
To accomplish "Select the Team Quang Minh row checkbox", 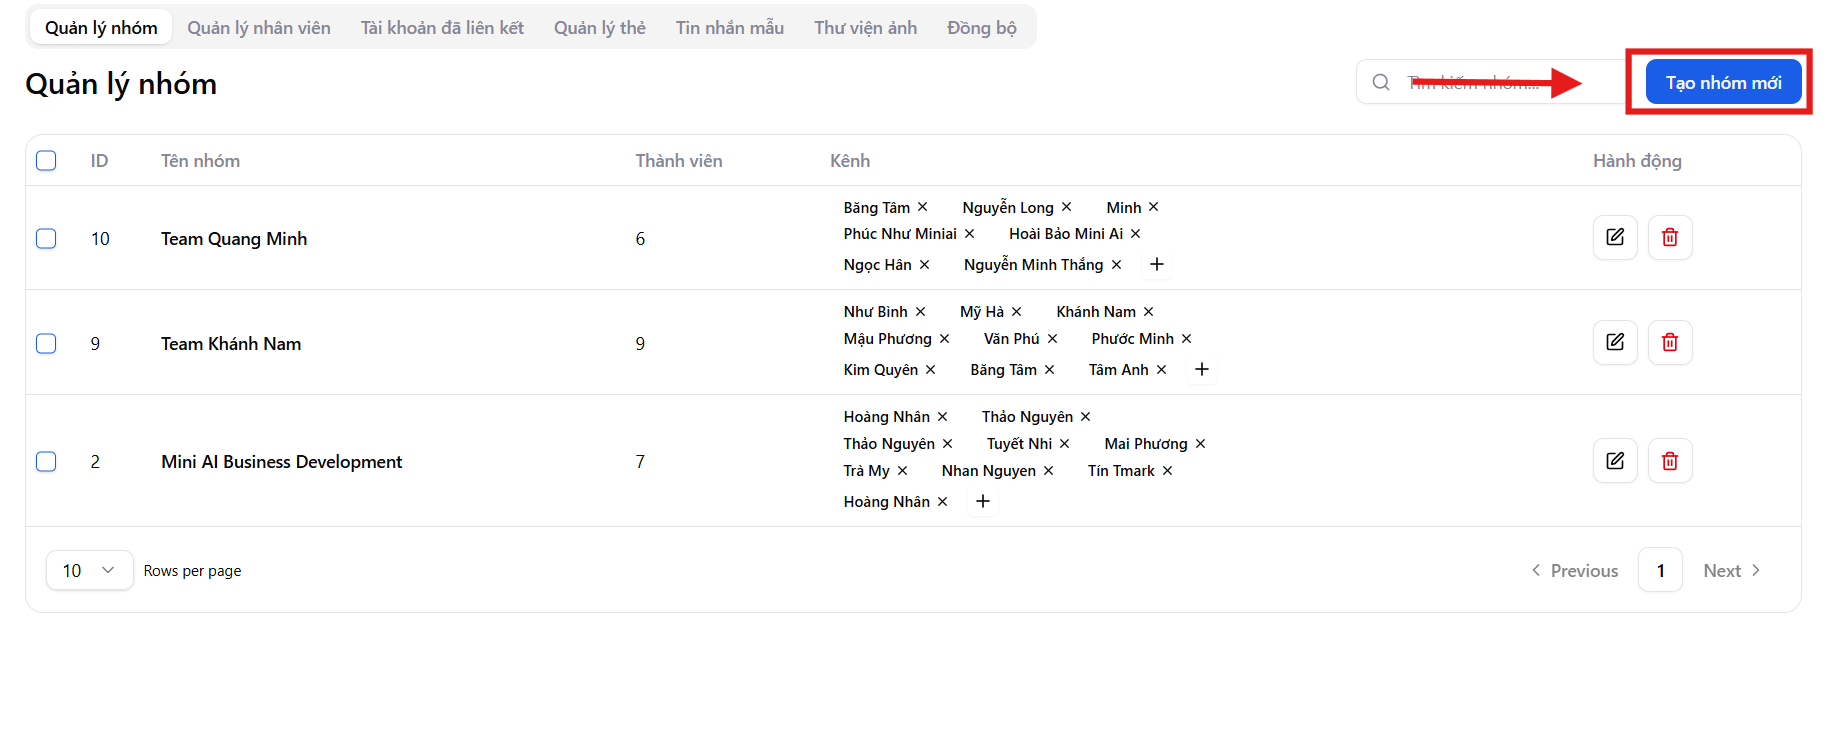I will pos(46,238).
